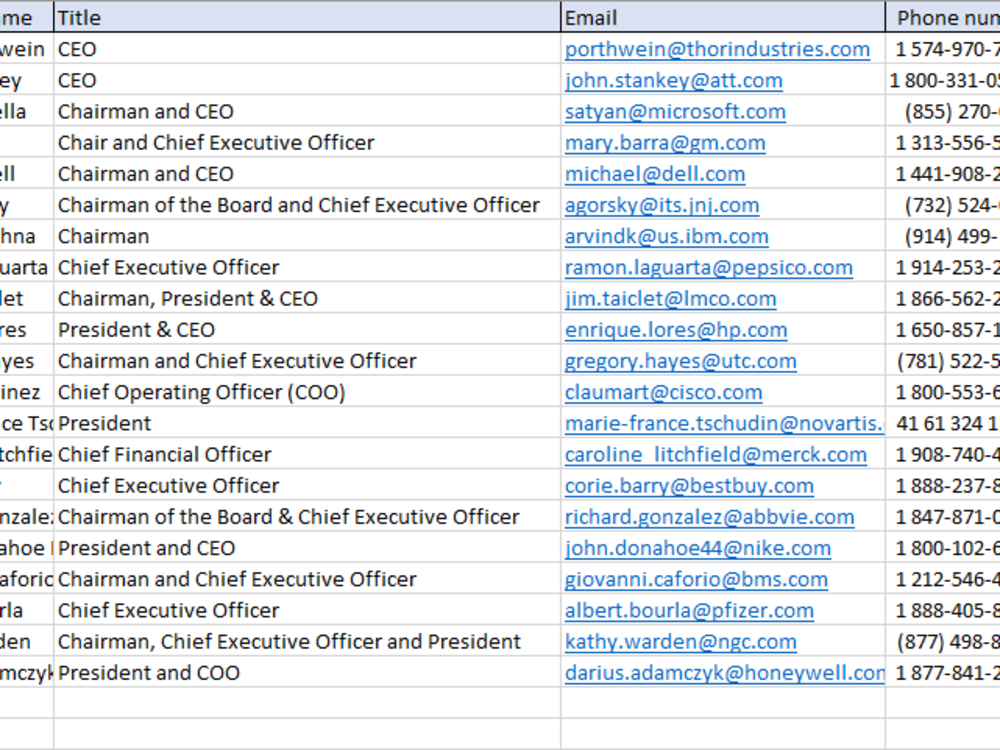Open ramon.laguarta@pepsico.com email link

click(x=709, y=268)
